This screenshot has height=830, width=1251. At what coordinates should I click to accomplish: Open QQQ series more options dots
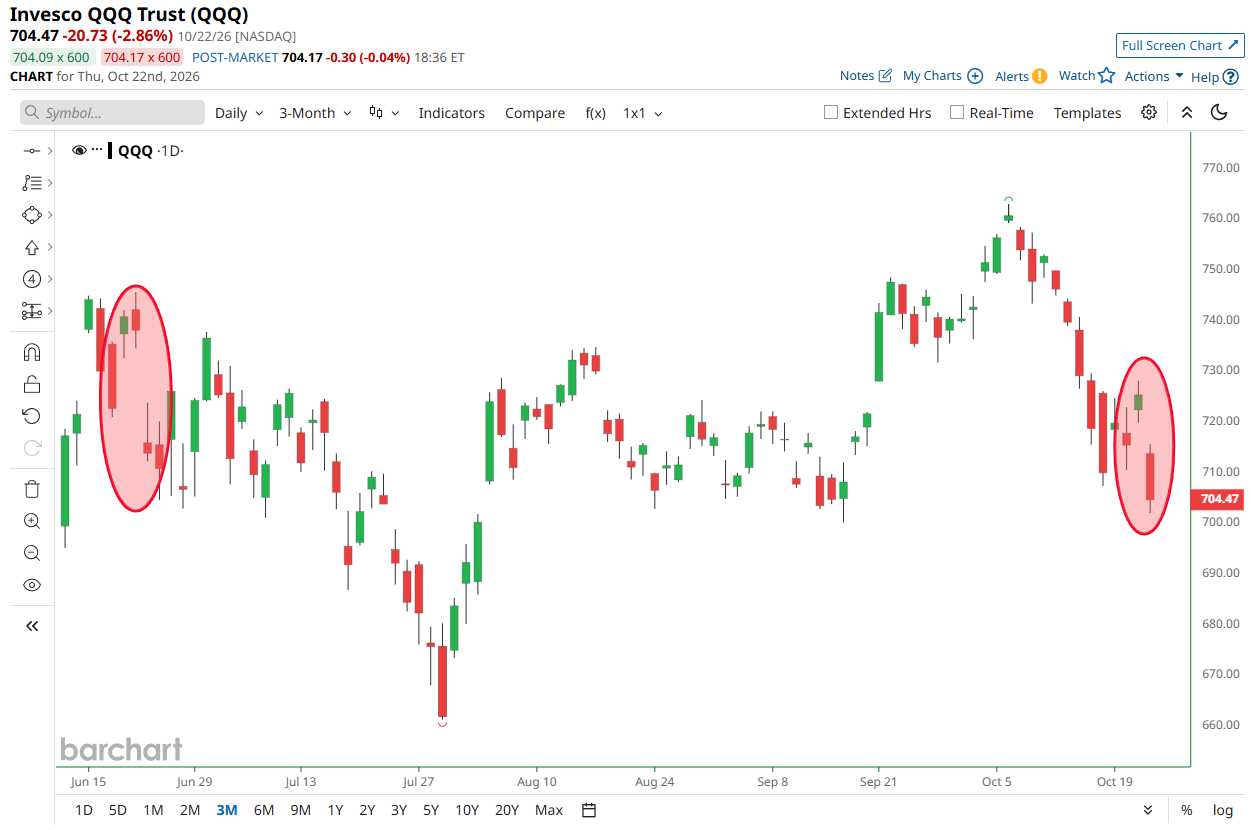click(97, 150)
